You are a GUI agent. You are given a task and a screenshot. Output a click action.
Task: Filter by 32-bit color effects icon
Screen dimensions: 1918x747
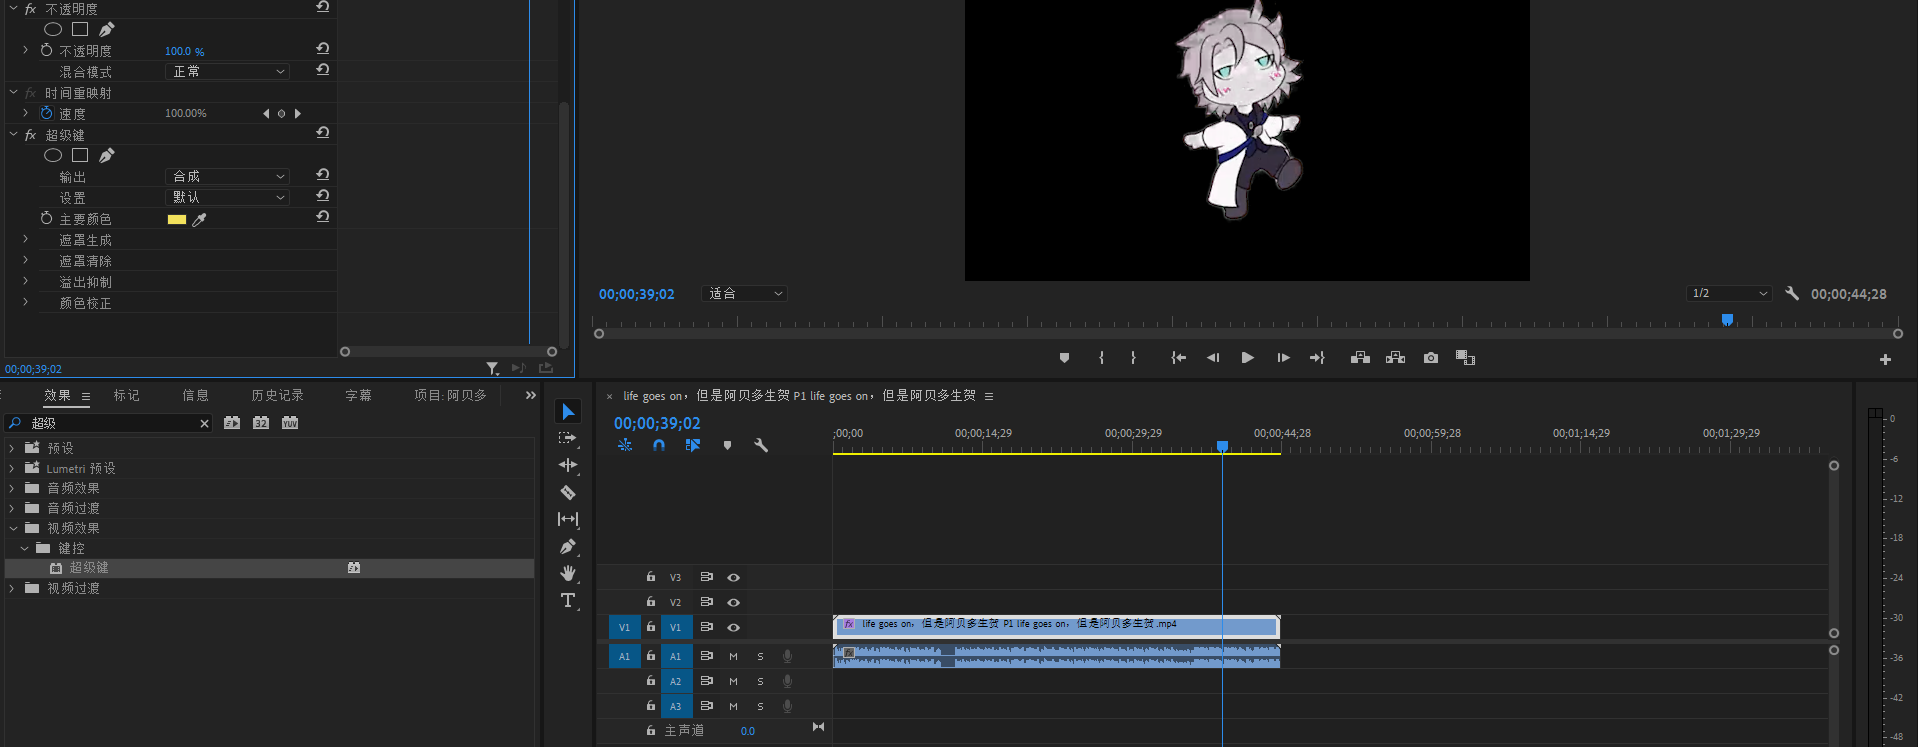click(261, 423)
